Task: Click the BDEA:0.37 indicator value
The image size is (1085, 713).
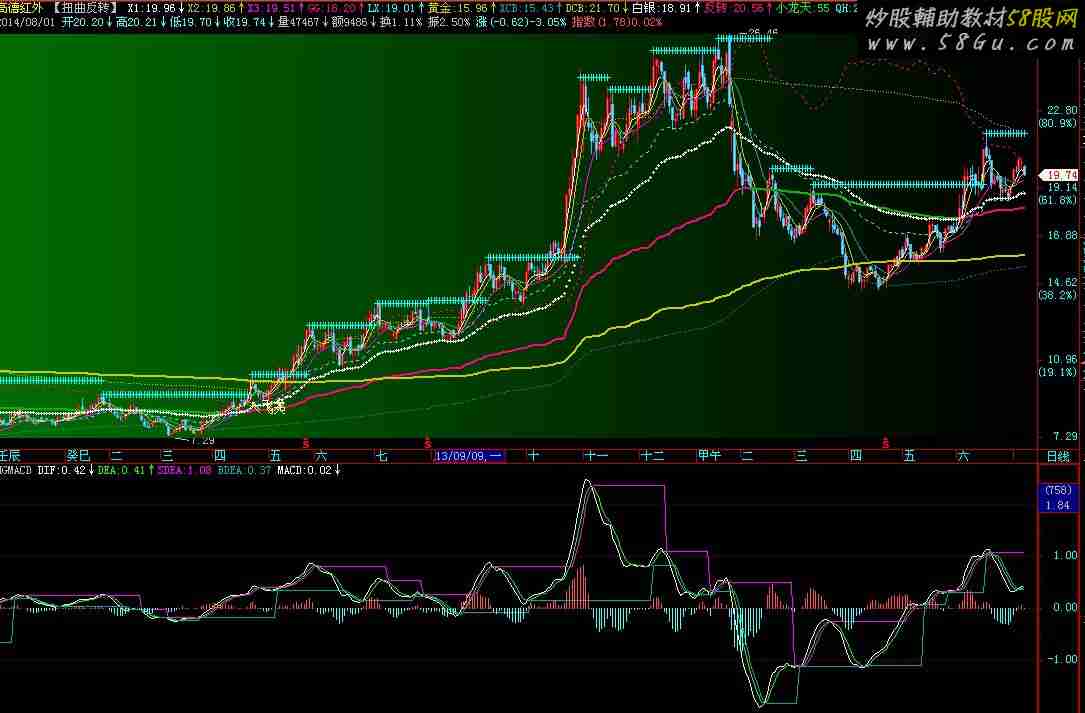Action: click(x=244, y=471)
